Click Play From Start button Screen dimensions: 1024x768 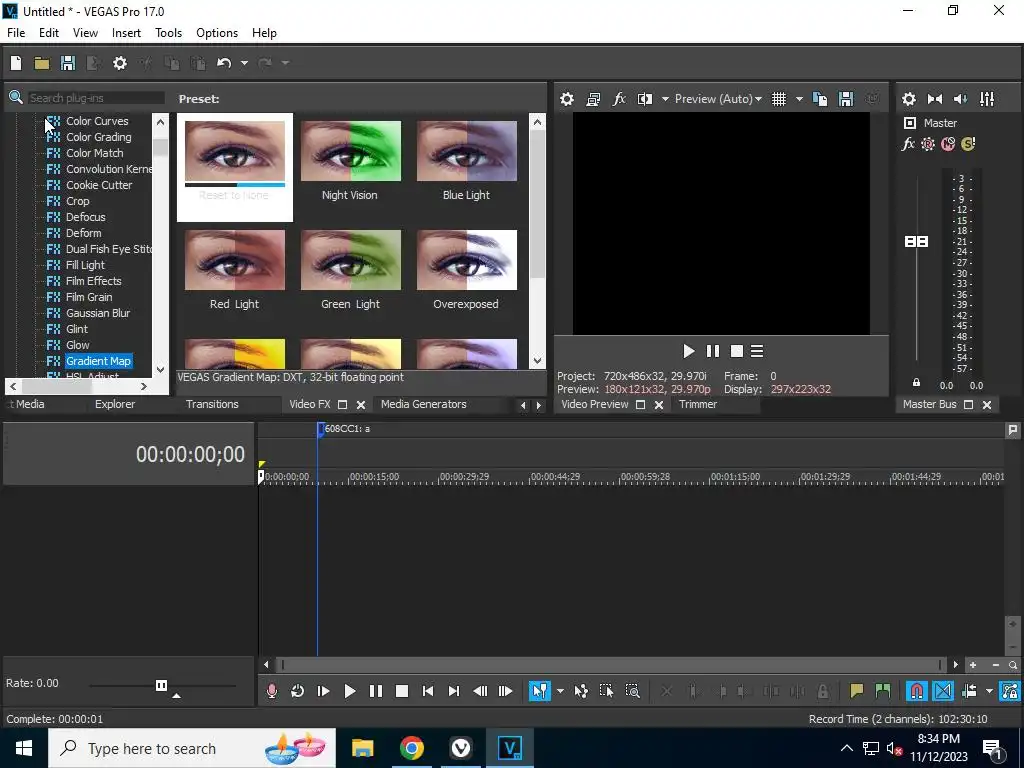coord(323,691)
